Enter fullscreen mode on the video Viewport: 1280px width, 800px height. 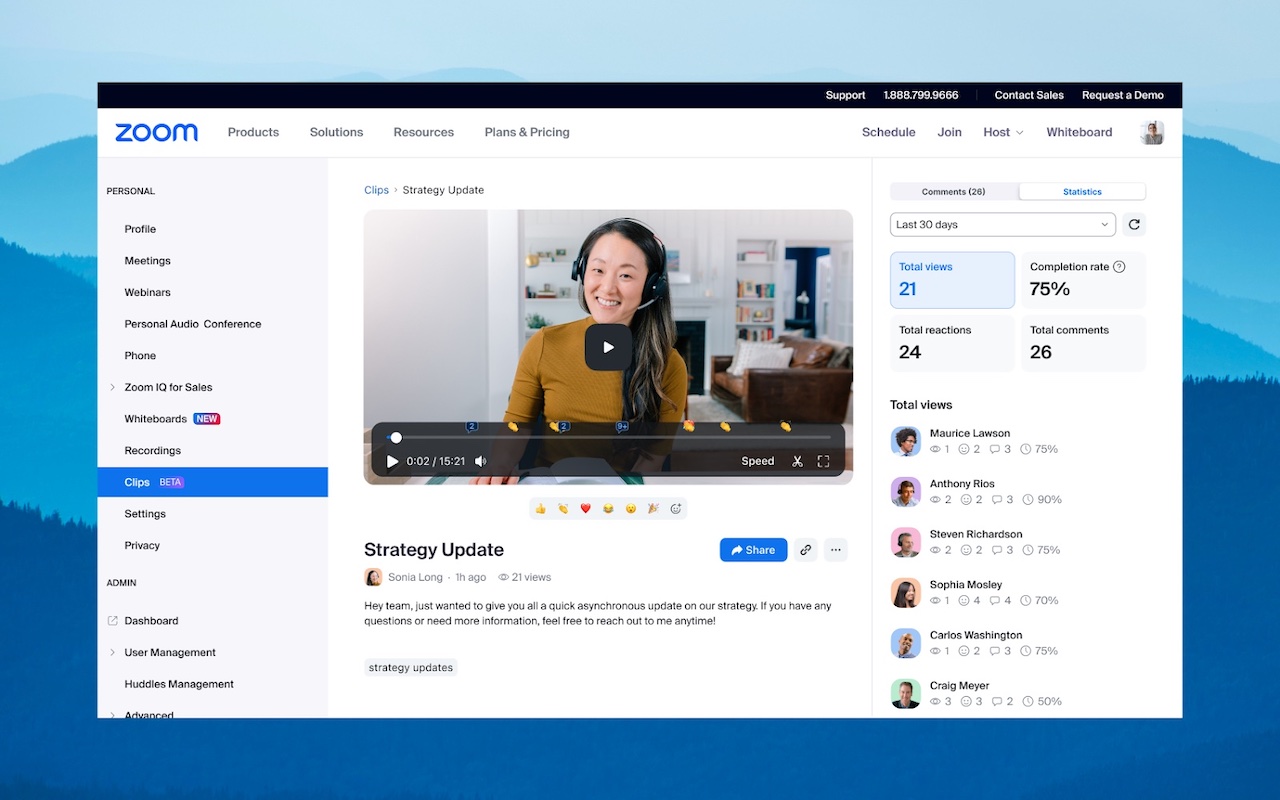click(x=823, y=461)
